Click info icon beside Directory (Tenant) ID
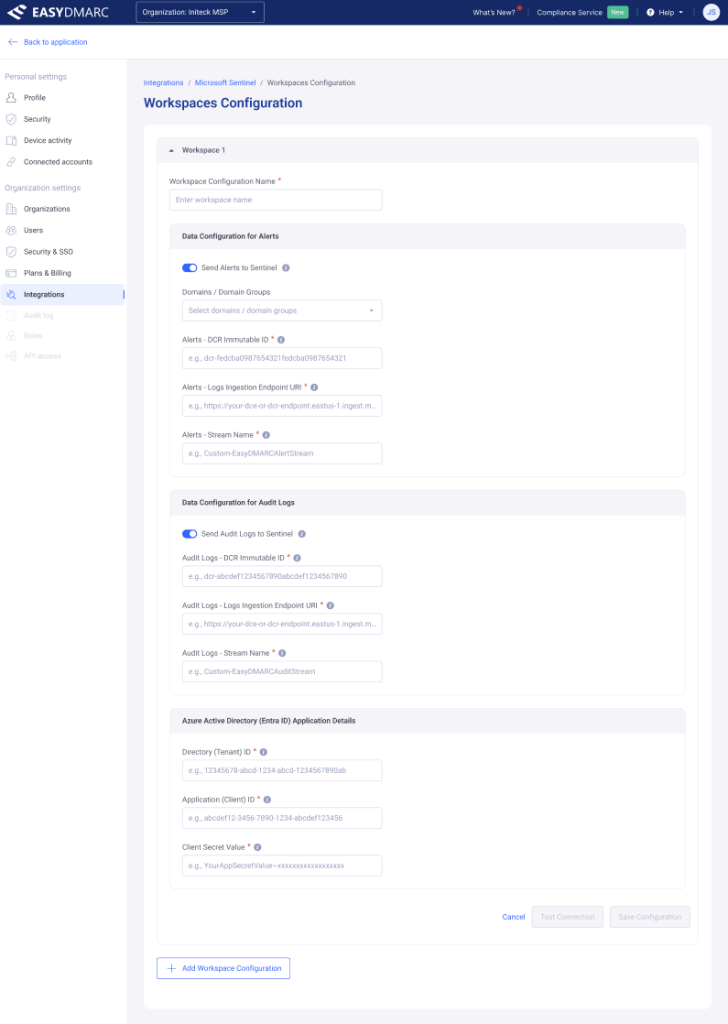 coord(264,752)
